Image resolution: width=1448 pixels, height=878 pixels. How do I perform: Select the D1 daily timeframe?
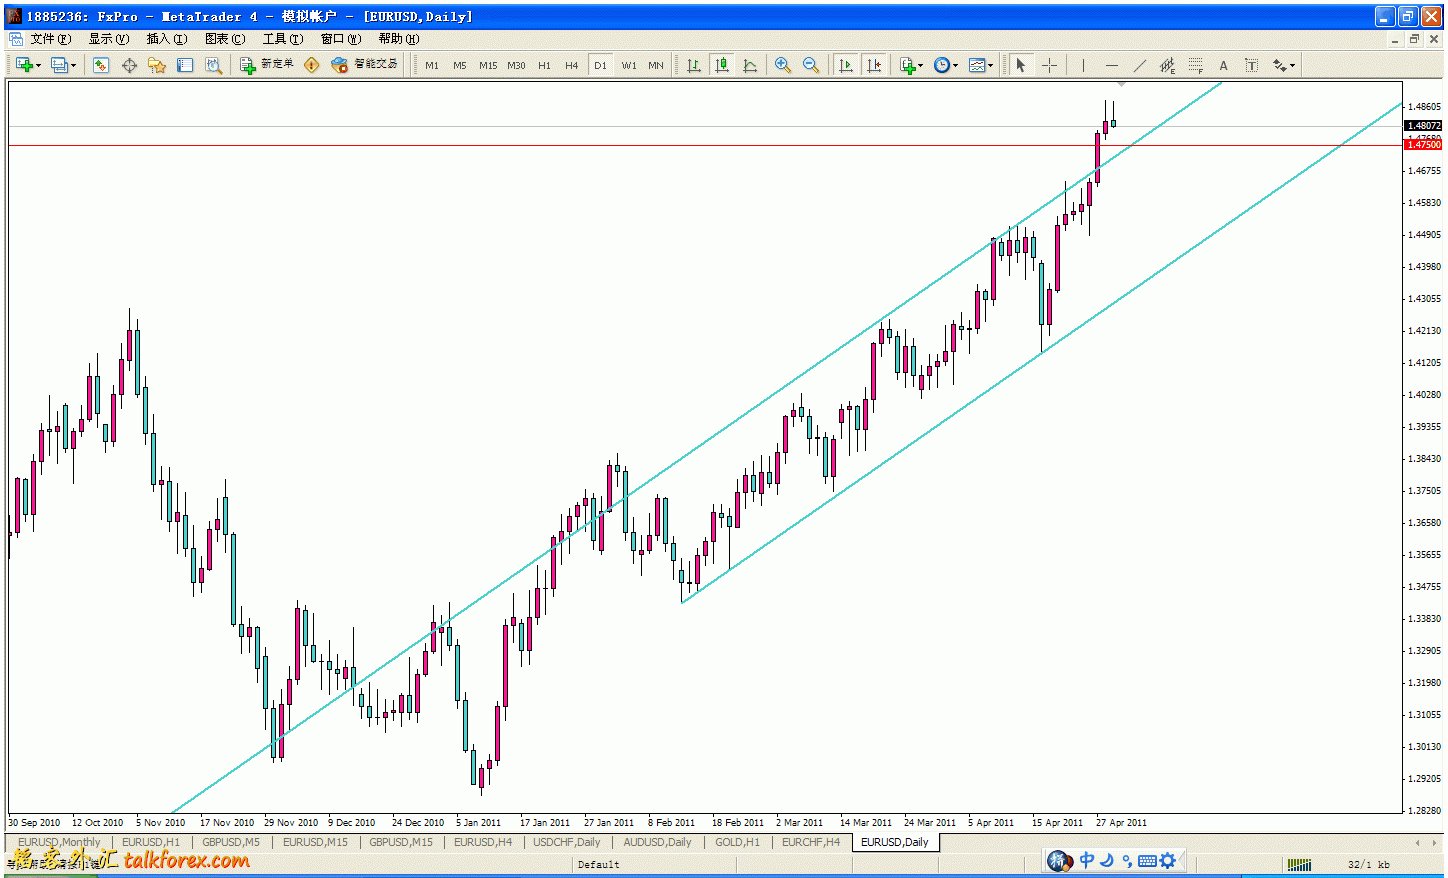point(600,65)
